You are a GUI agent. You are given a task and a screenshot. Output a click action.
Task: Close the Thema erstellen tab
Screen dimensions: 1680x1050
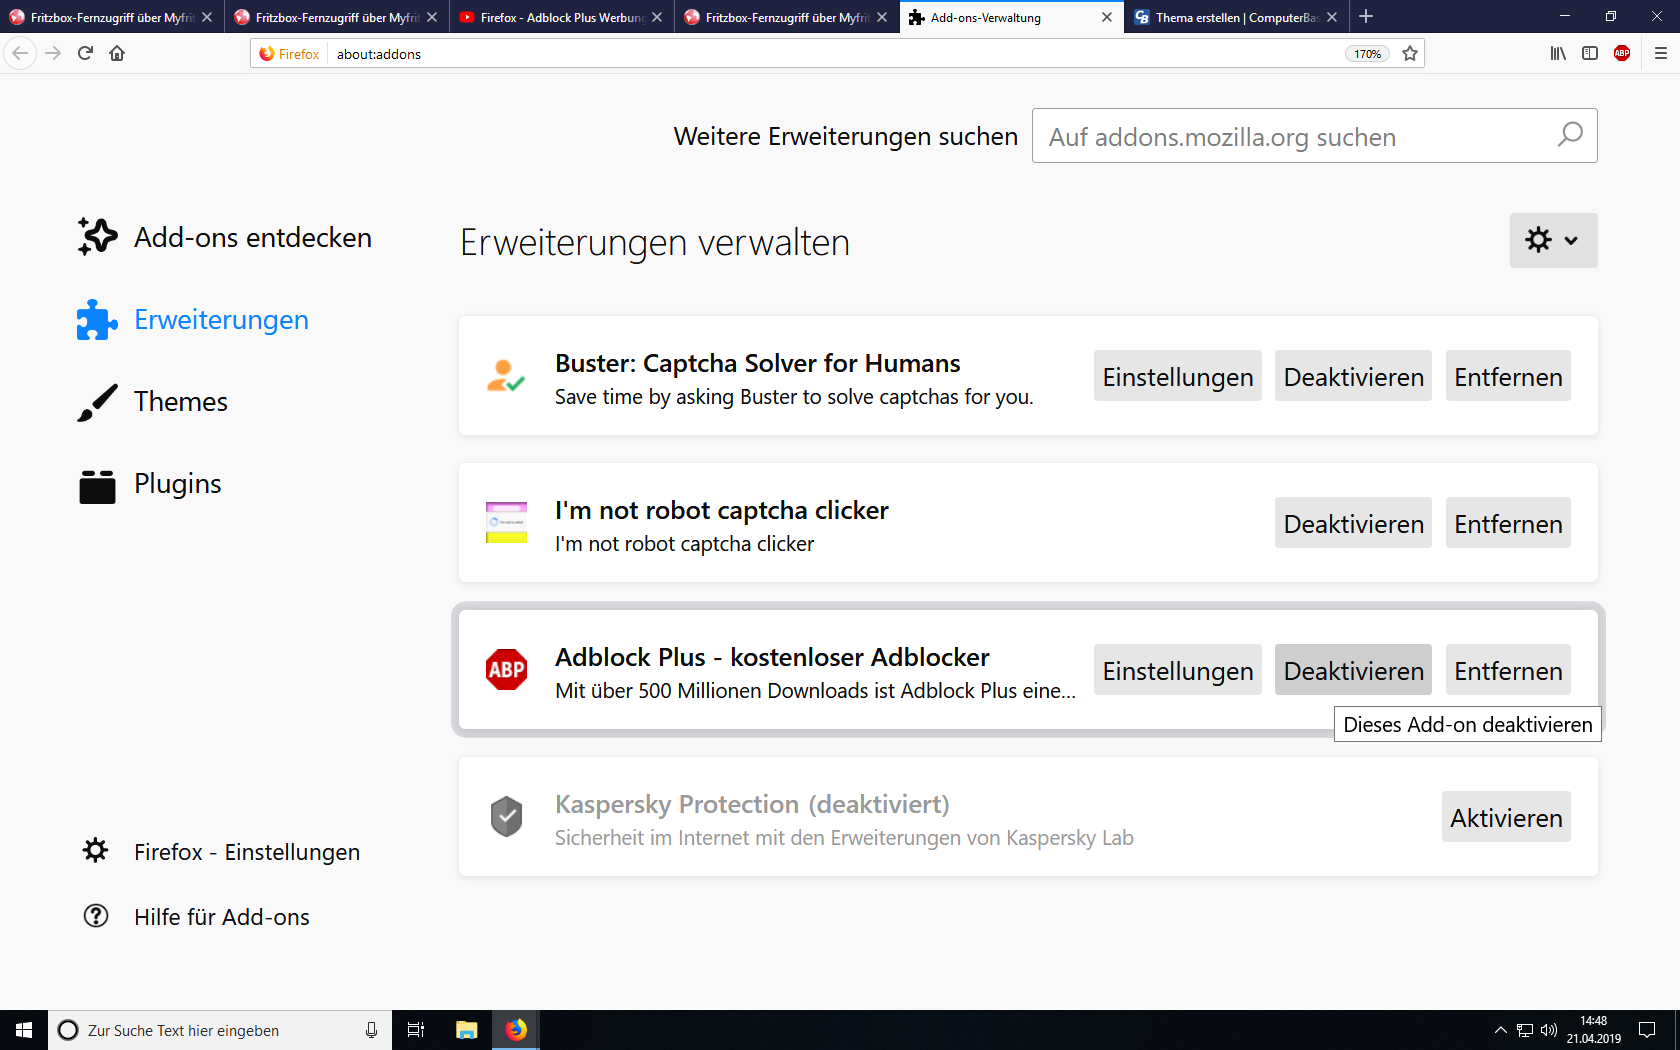click(x=1332, y=17)
